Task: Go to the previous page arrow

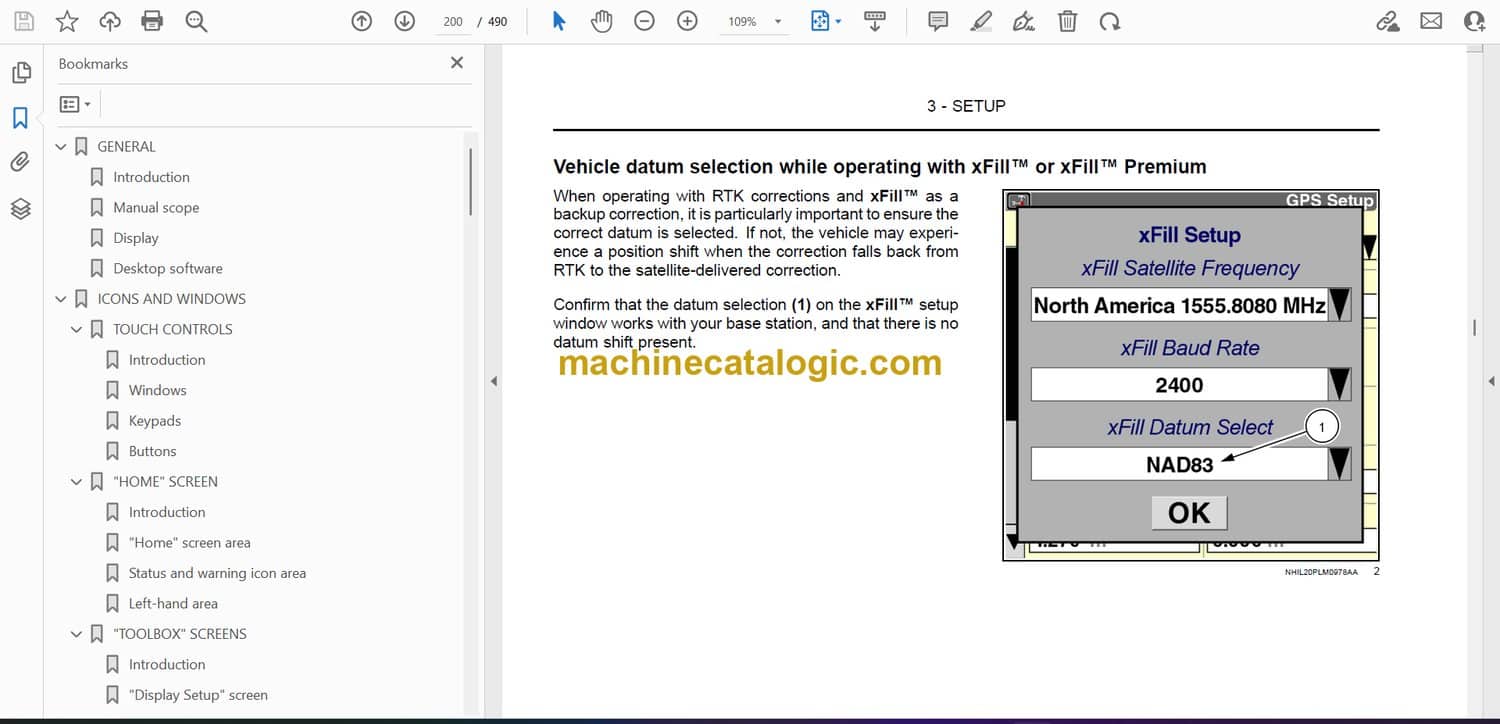Action: [x=362, y=21]
